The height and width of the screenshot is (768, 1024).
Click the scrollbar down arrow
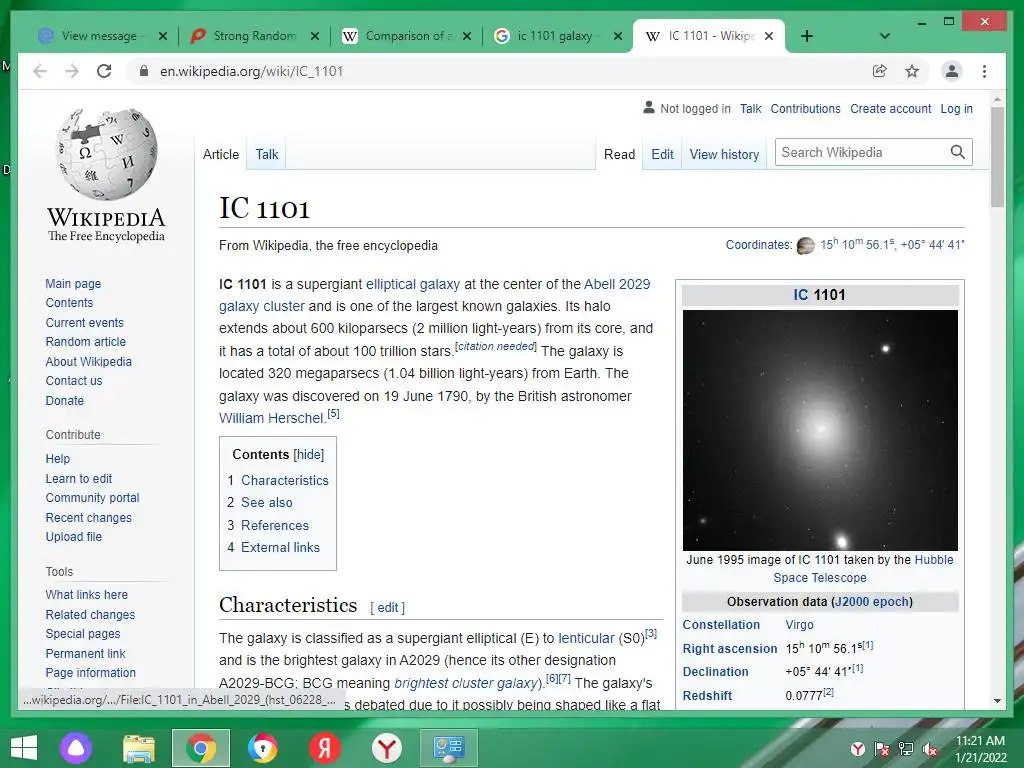pyautogui.click(x=997, y=701)
